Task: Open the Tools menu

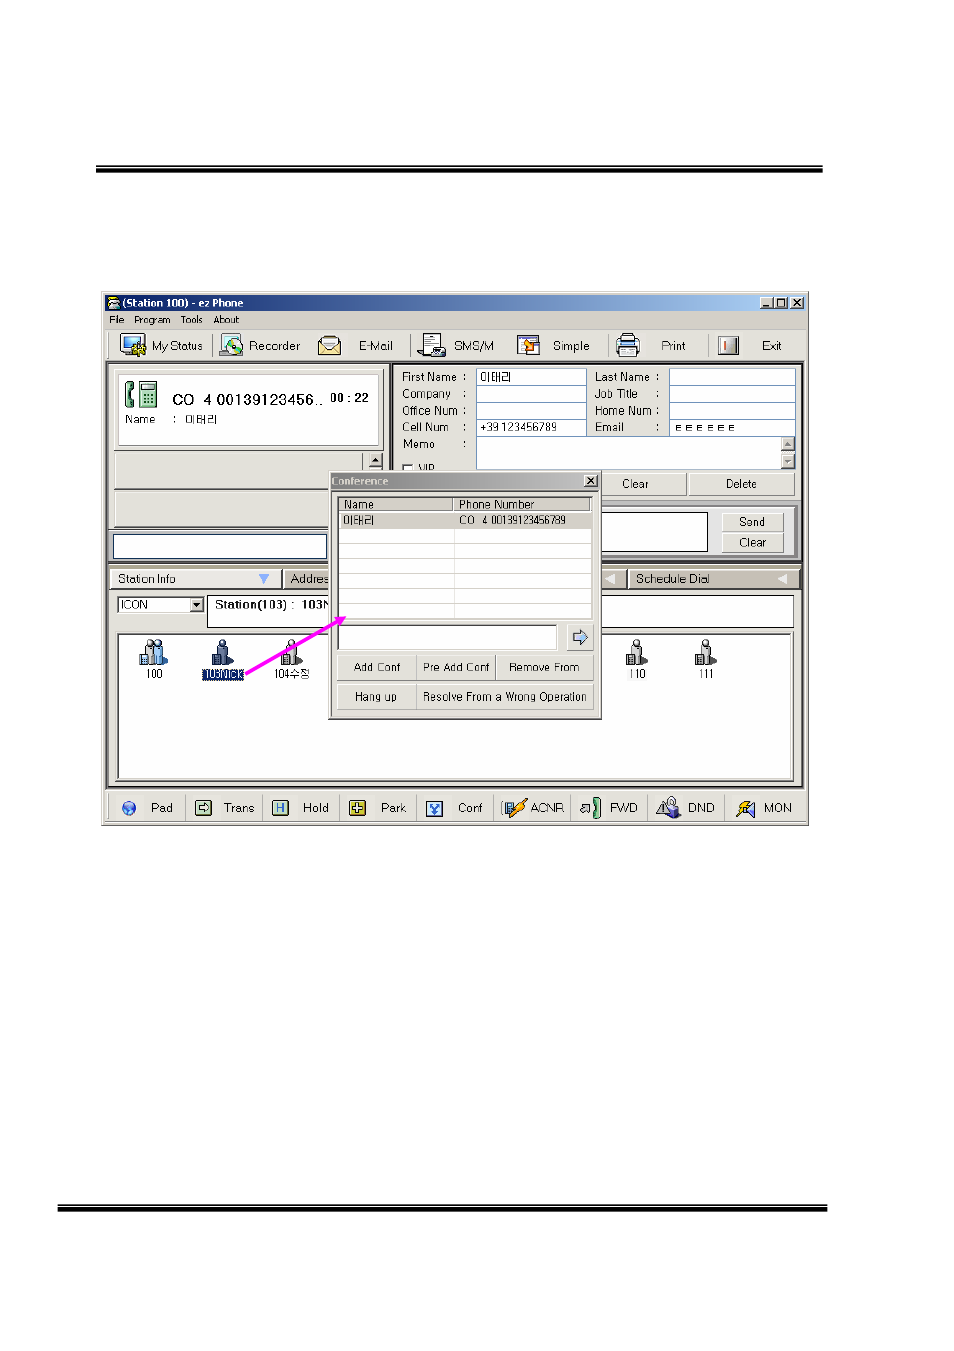Action: point(191,320)
